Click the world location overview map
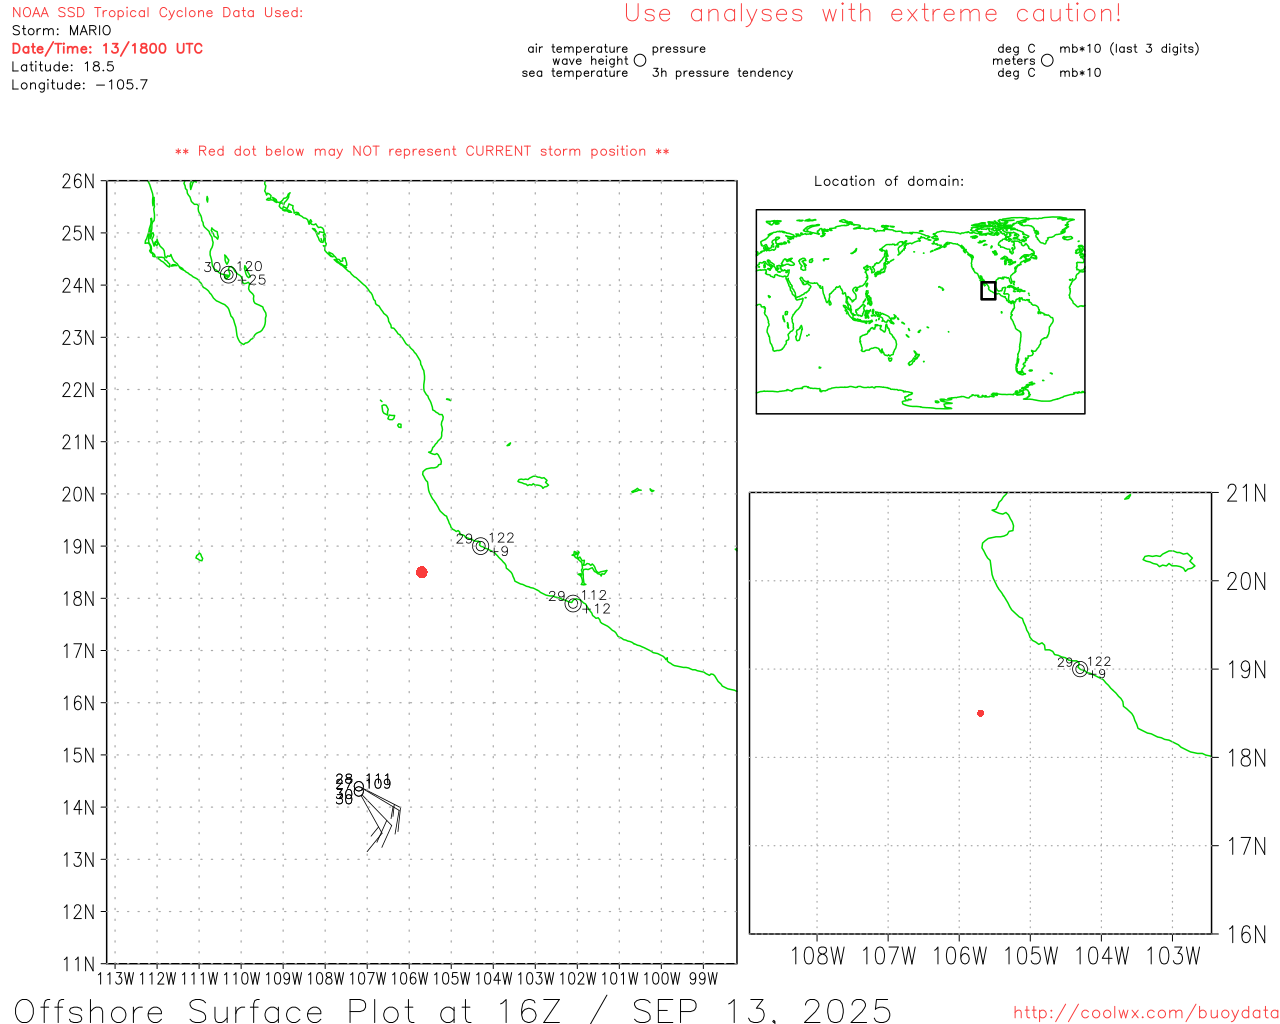1280x1024 pixels. pos(920,312)
